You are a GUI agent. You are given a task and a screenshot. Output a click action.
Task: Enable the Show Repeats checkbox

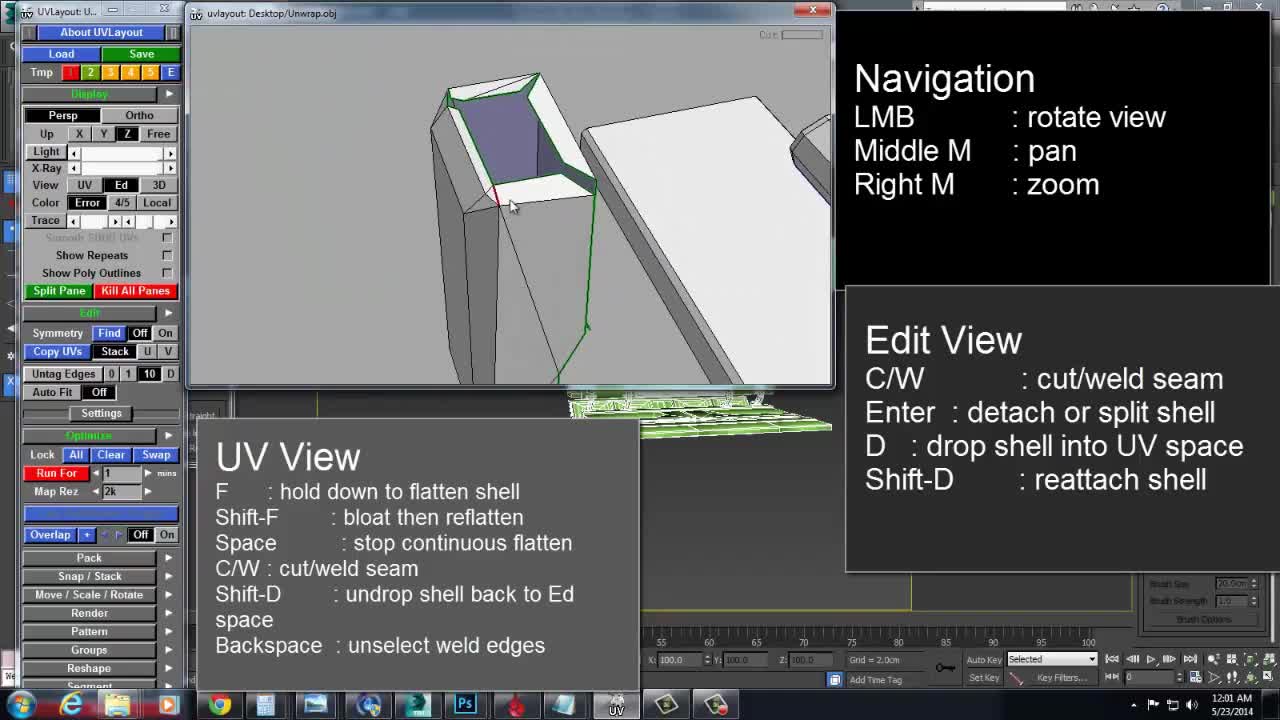click(167, 255)
